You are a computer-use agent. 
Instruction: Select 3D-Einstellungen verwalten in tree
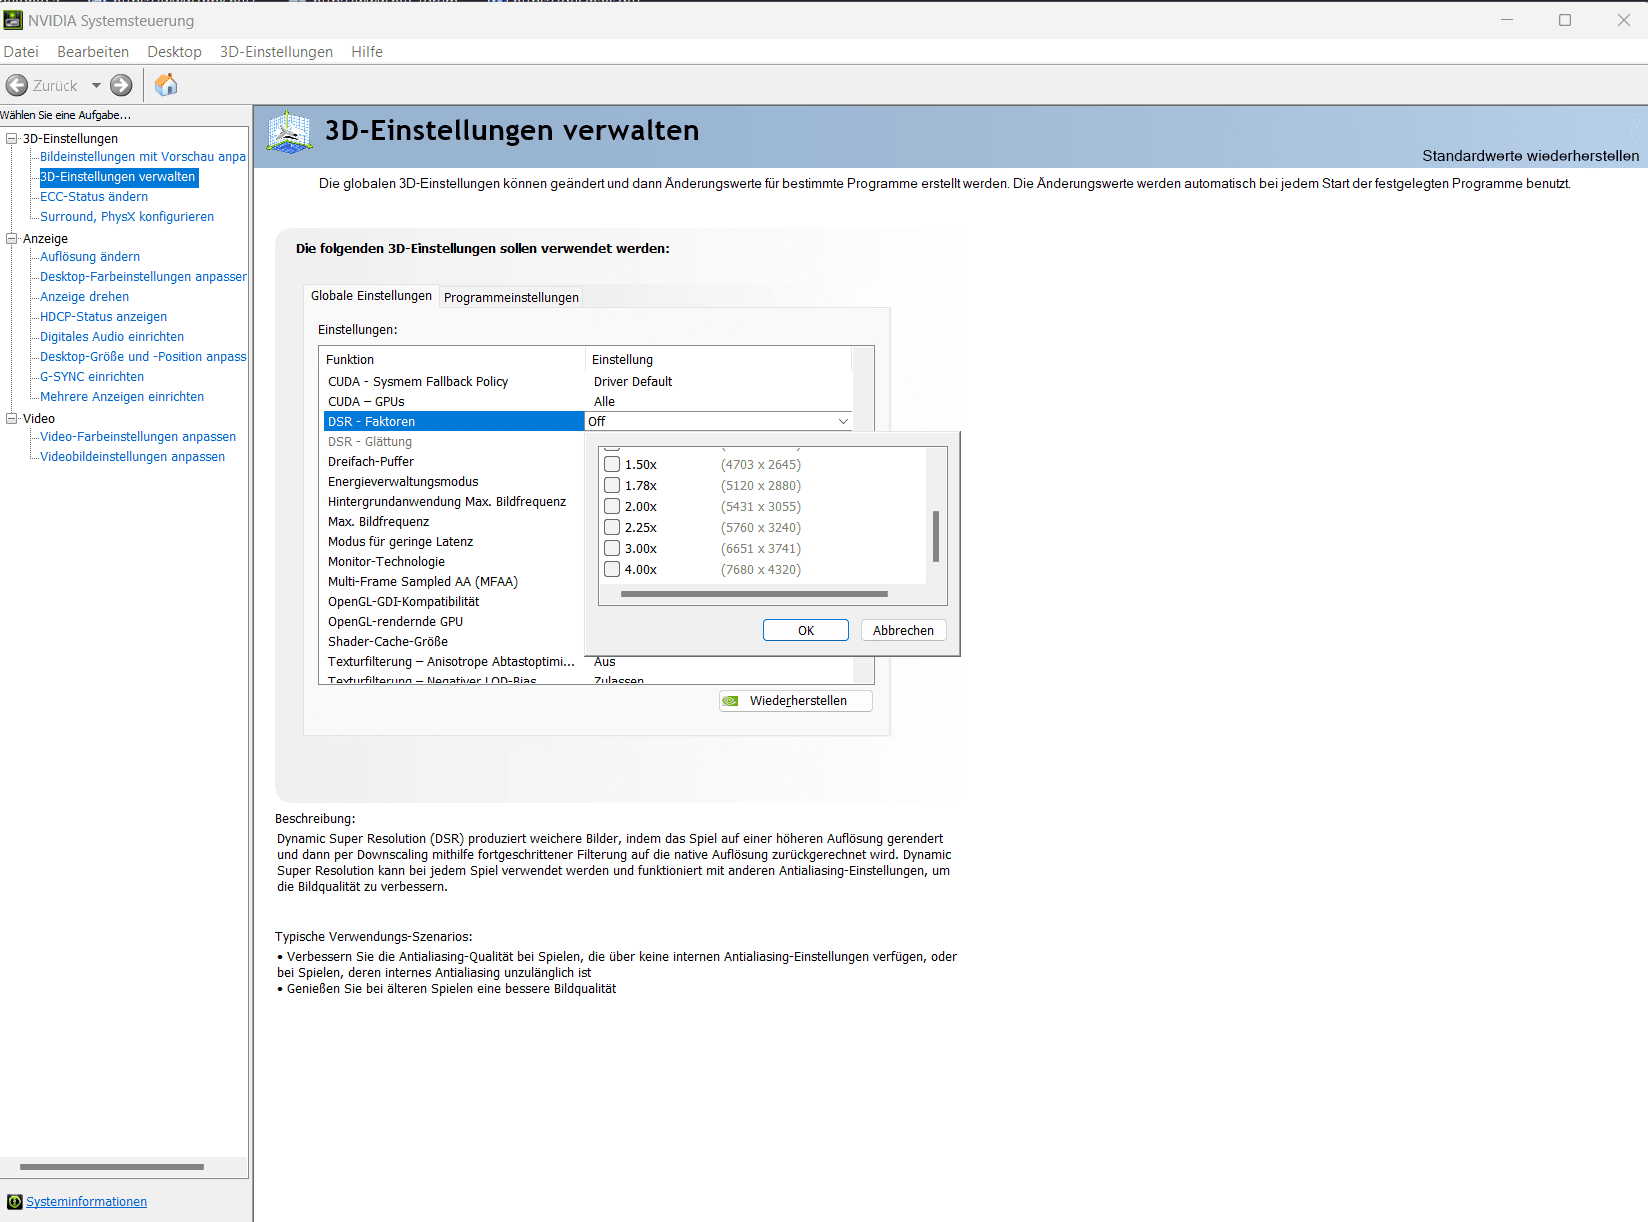pyautogui.click(x=118, y=177)
